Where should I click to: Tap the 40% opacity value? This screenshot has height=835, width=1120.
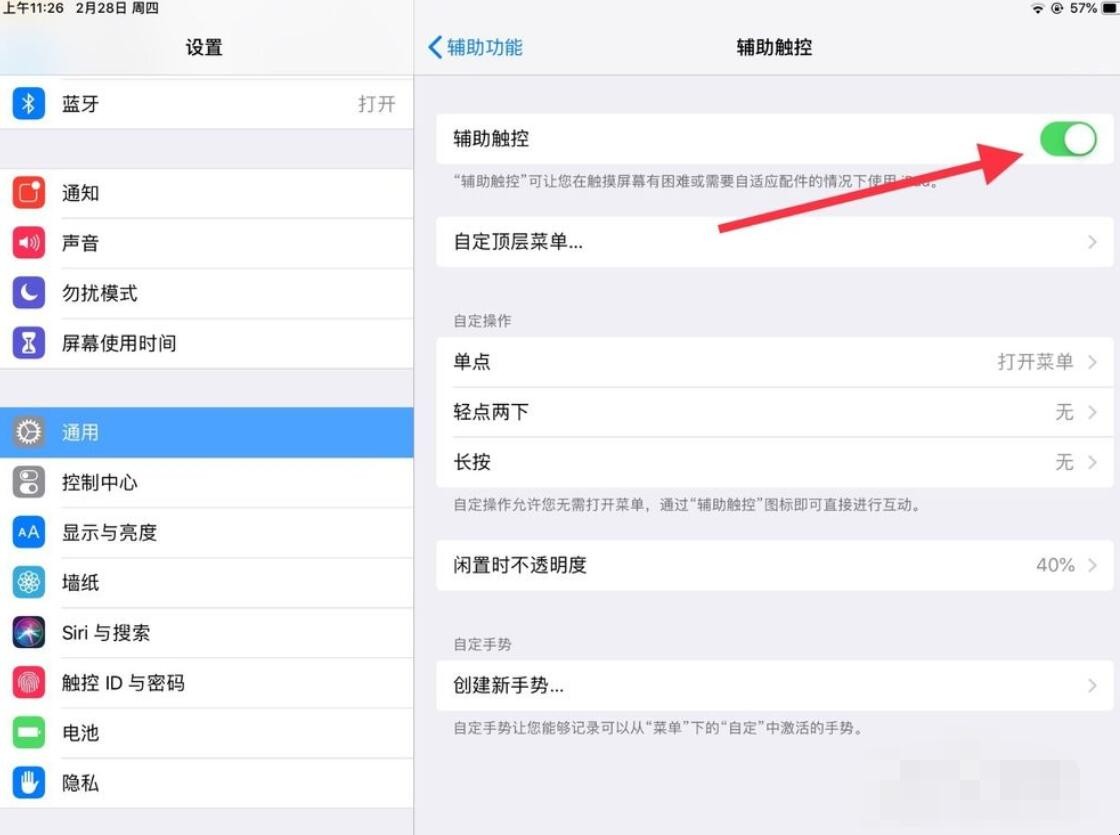pyautogui.click(x=1055, y=565)
